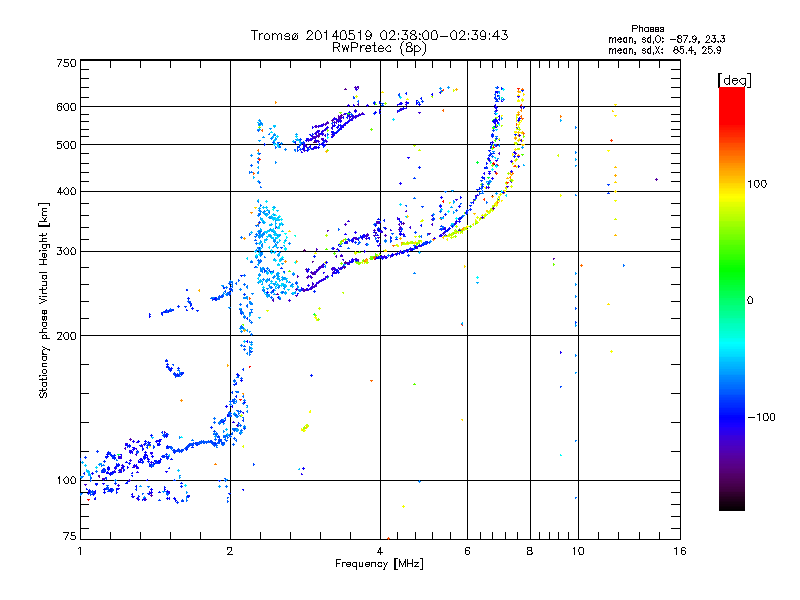The width and height of the screenshot is (800, 600).
Task: Click the y-axis label '200'
Action: coord(66,336)
